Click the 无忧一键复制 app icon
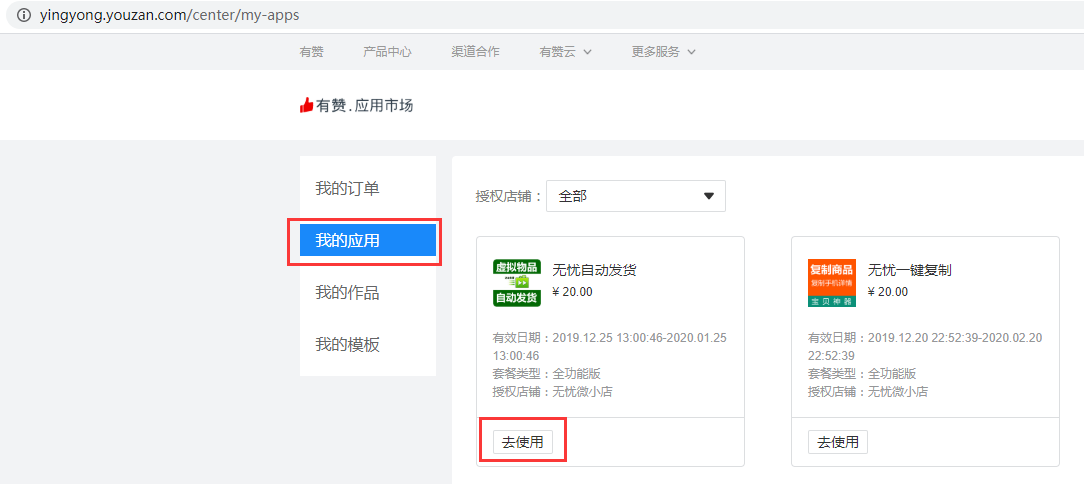Viewport: 1084px width, 484px height. pos(832,283)
